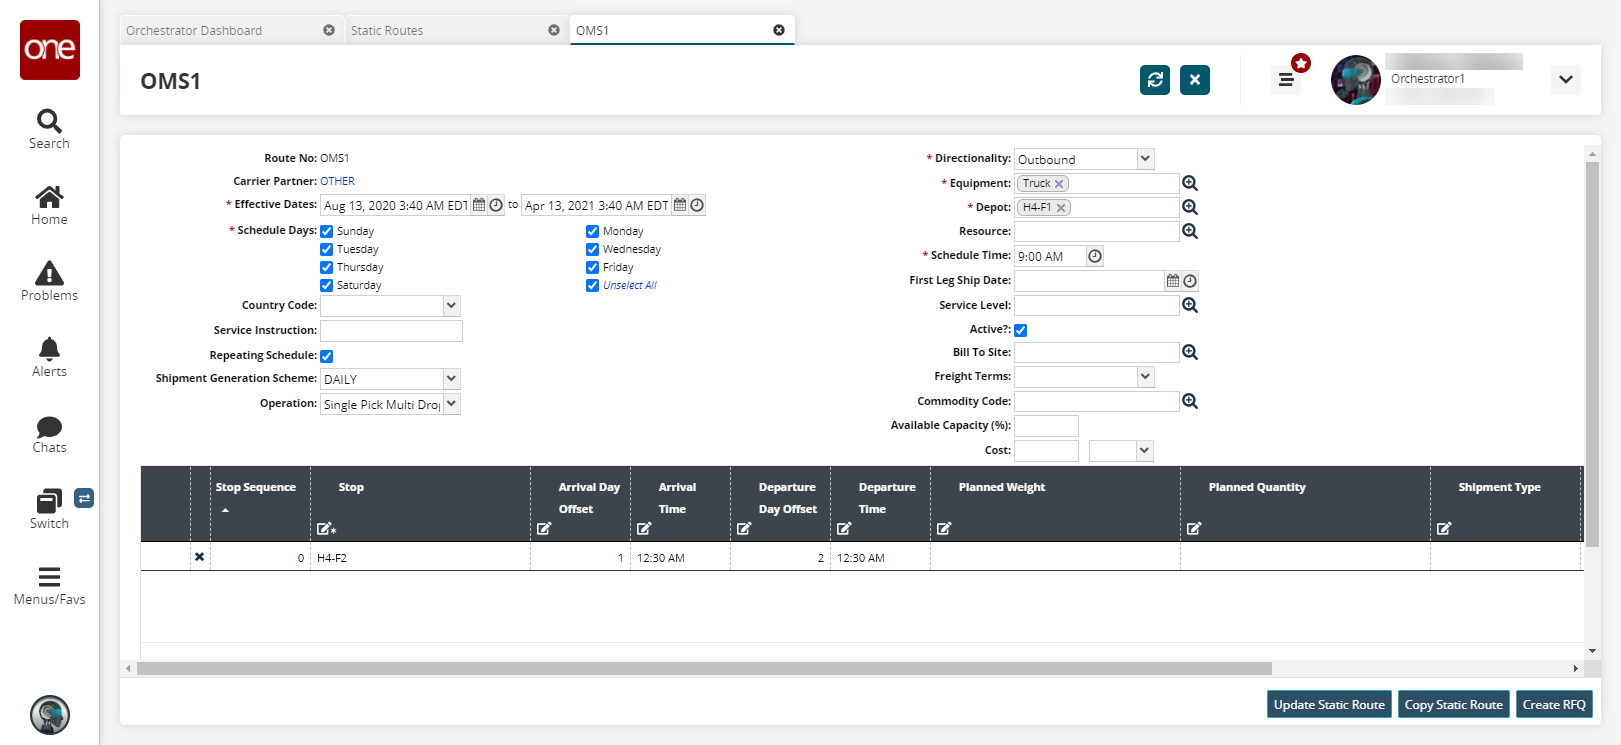The width and height of the screenshot is (1621, 745).
Task: Toggle the Repeating Schedule checkbox
Action: tap(327, 356)
